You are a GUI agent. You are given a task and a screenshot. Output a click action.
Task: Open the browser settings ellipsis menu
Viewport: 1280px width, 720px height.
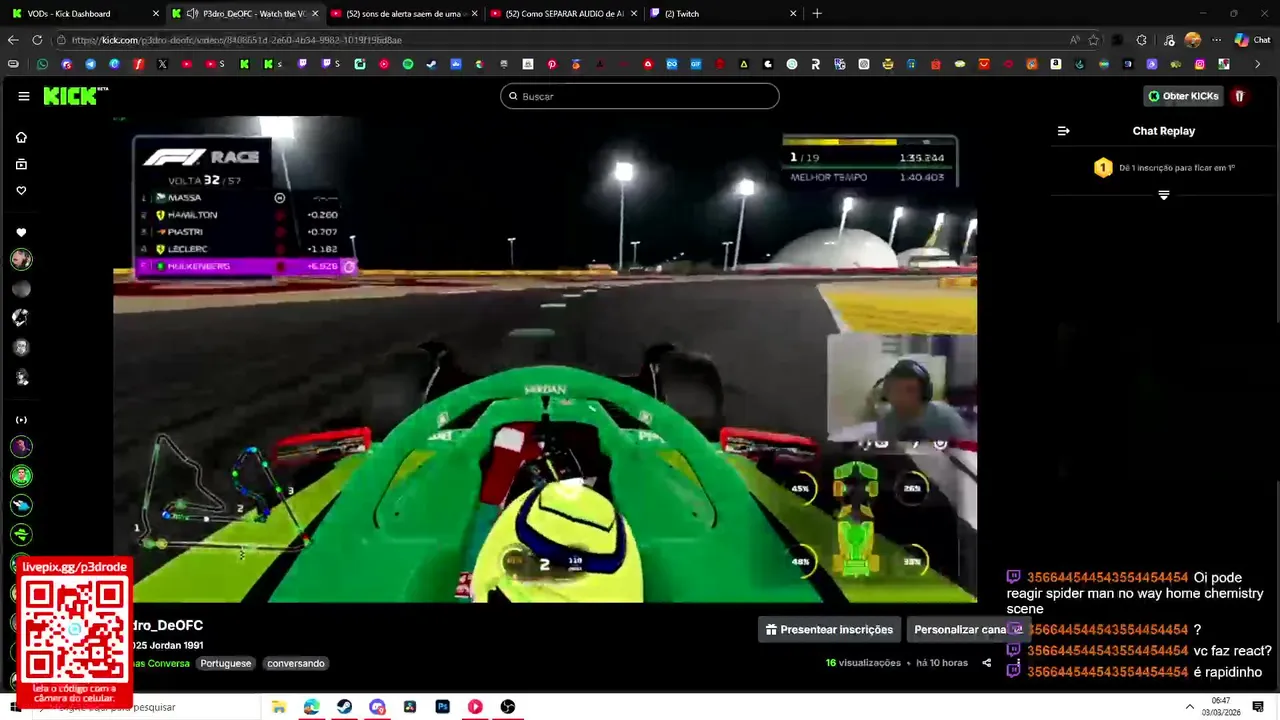click(x=1217, y=40)
